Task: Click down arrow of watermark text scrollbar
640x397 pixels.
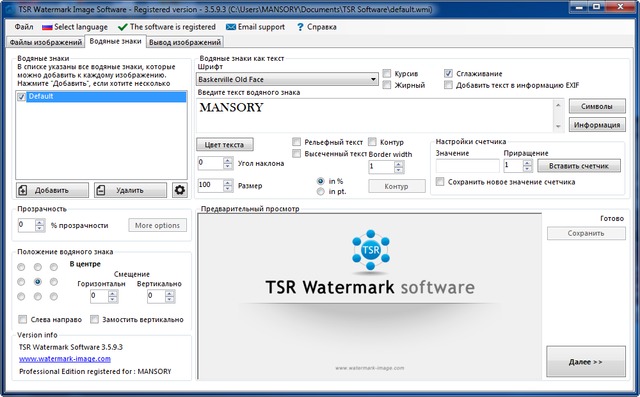Action: pos(558,126)
